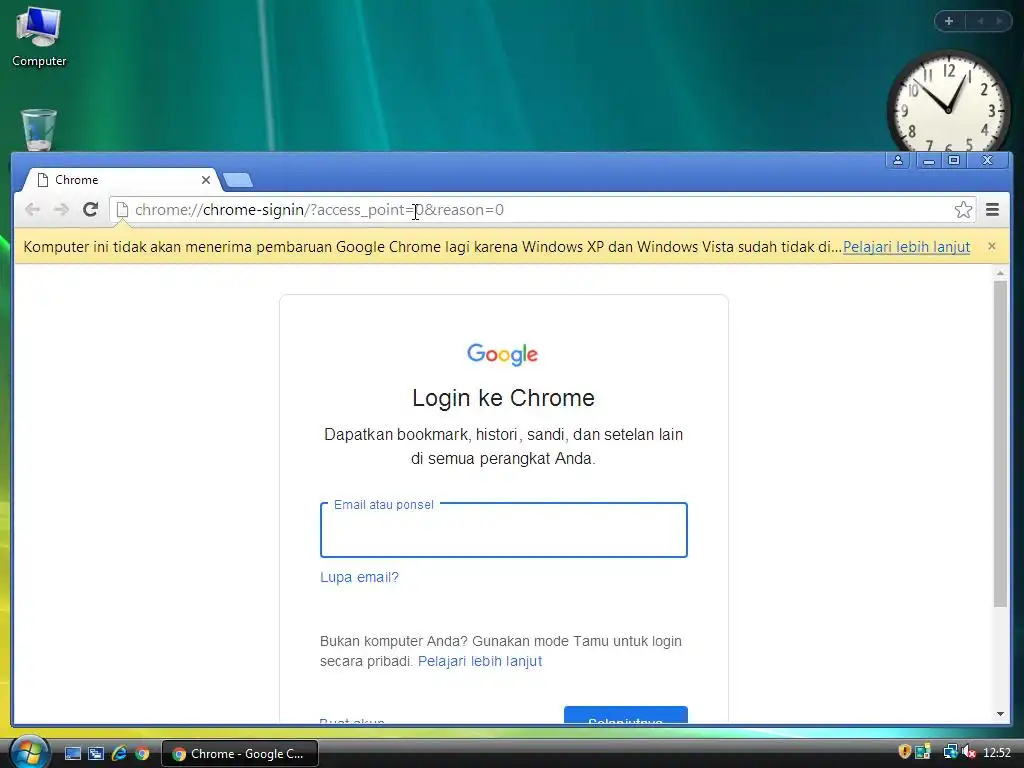Click the Lupa email? link
The width and height of the screenshot is (1024, 768).
pyautogui.click(x=359, y=577)
